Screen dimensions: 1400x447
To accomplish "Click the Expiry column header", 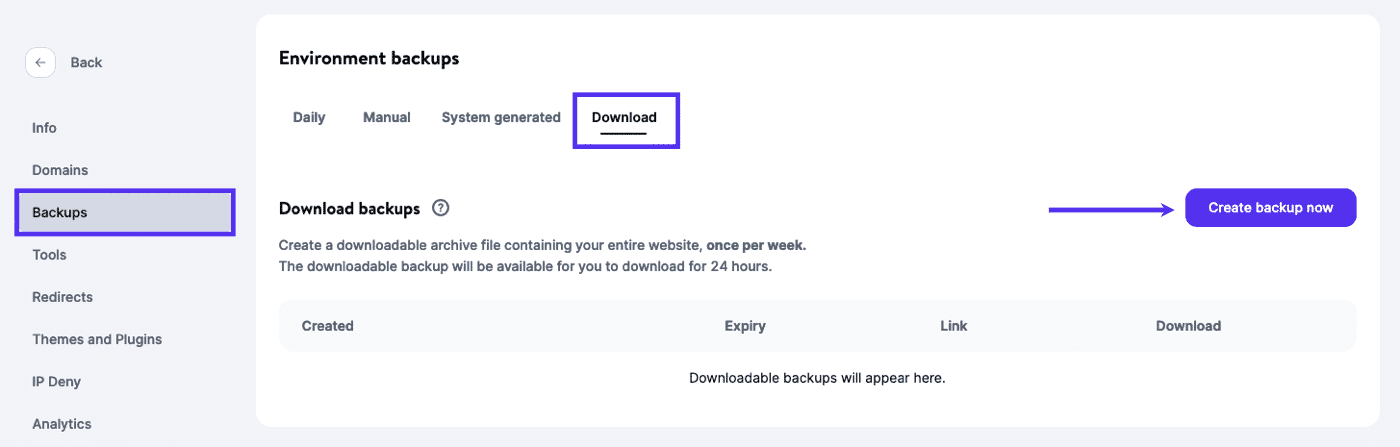I will (745, 326).
